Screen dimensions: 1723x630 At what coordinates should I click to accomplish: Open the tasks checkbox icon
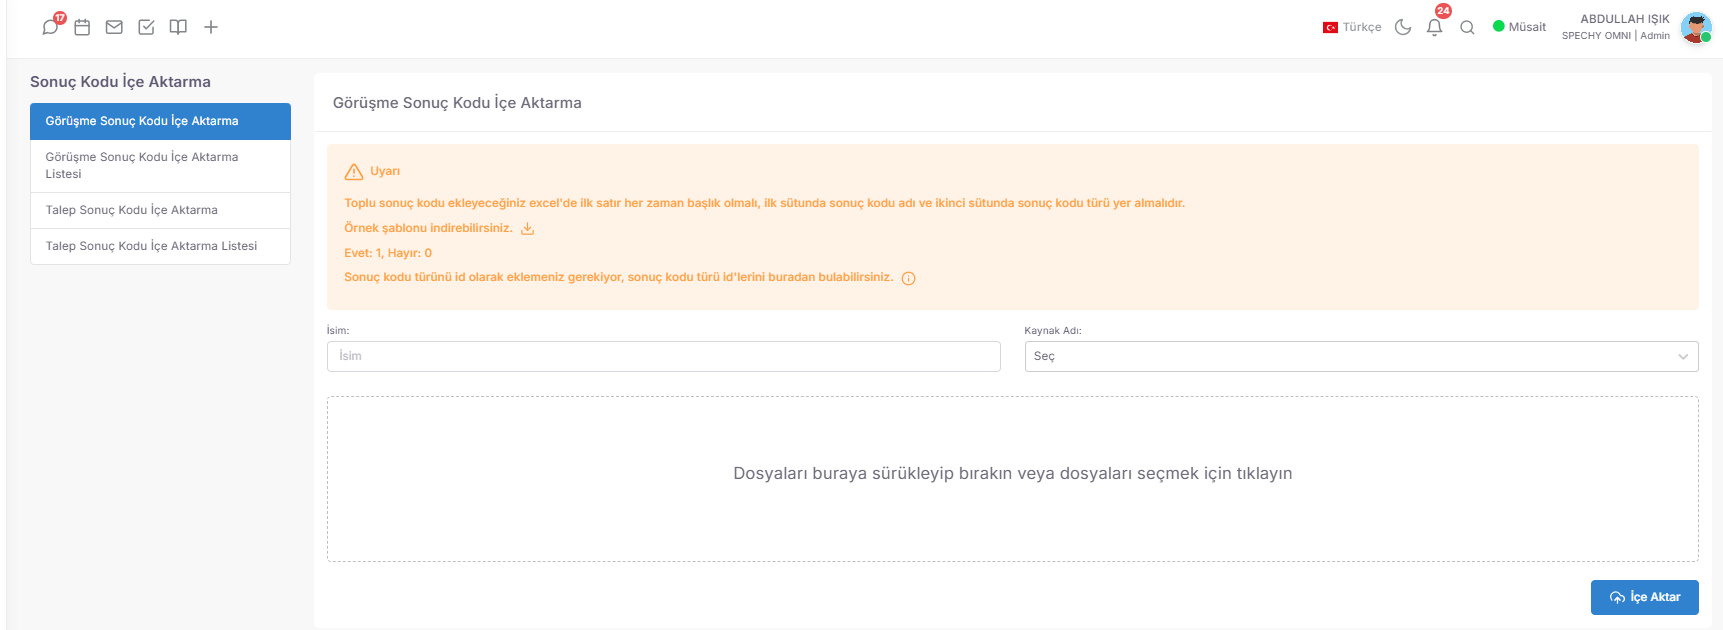click(146, 27)
